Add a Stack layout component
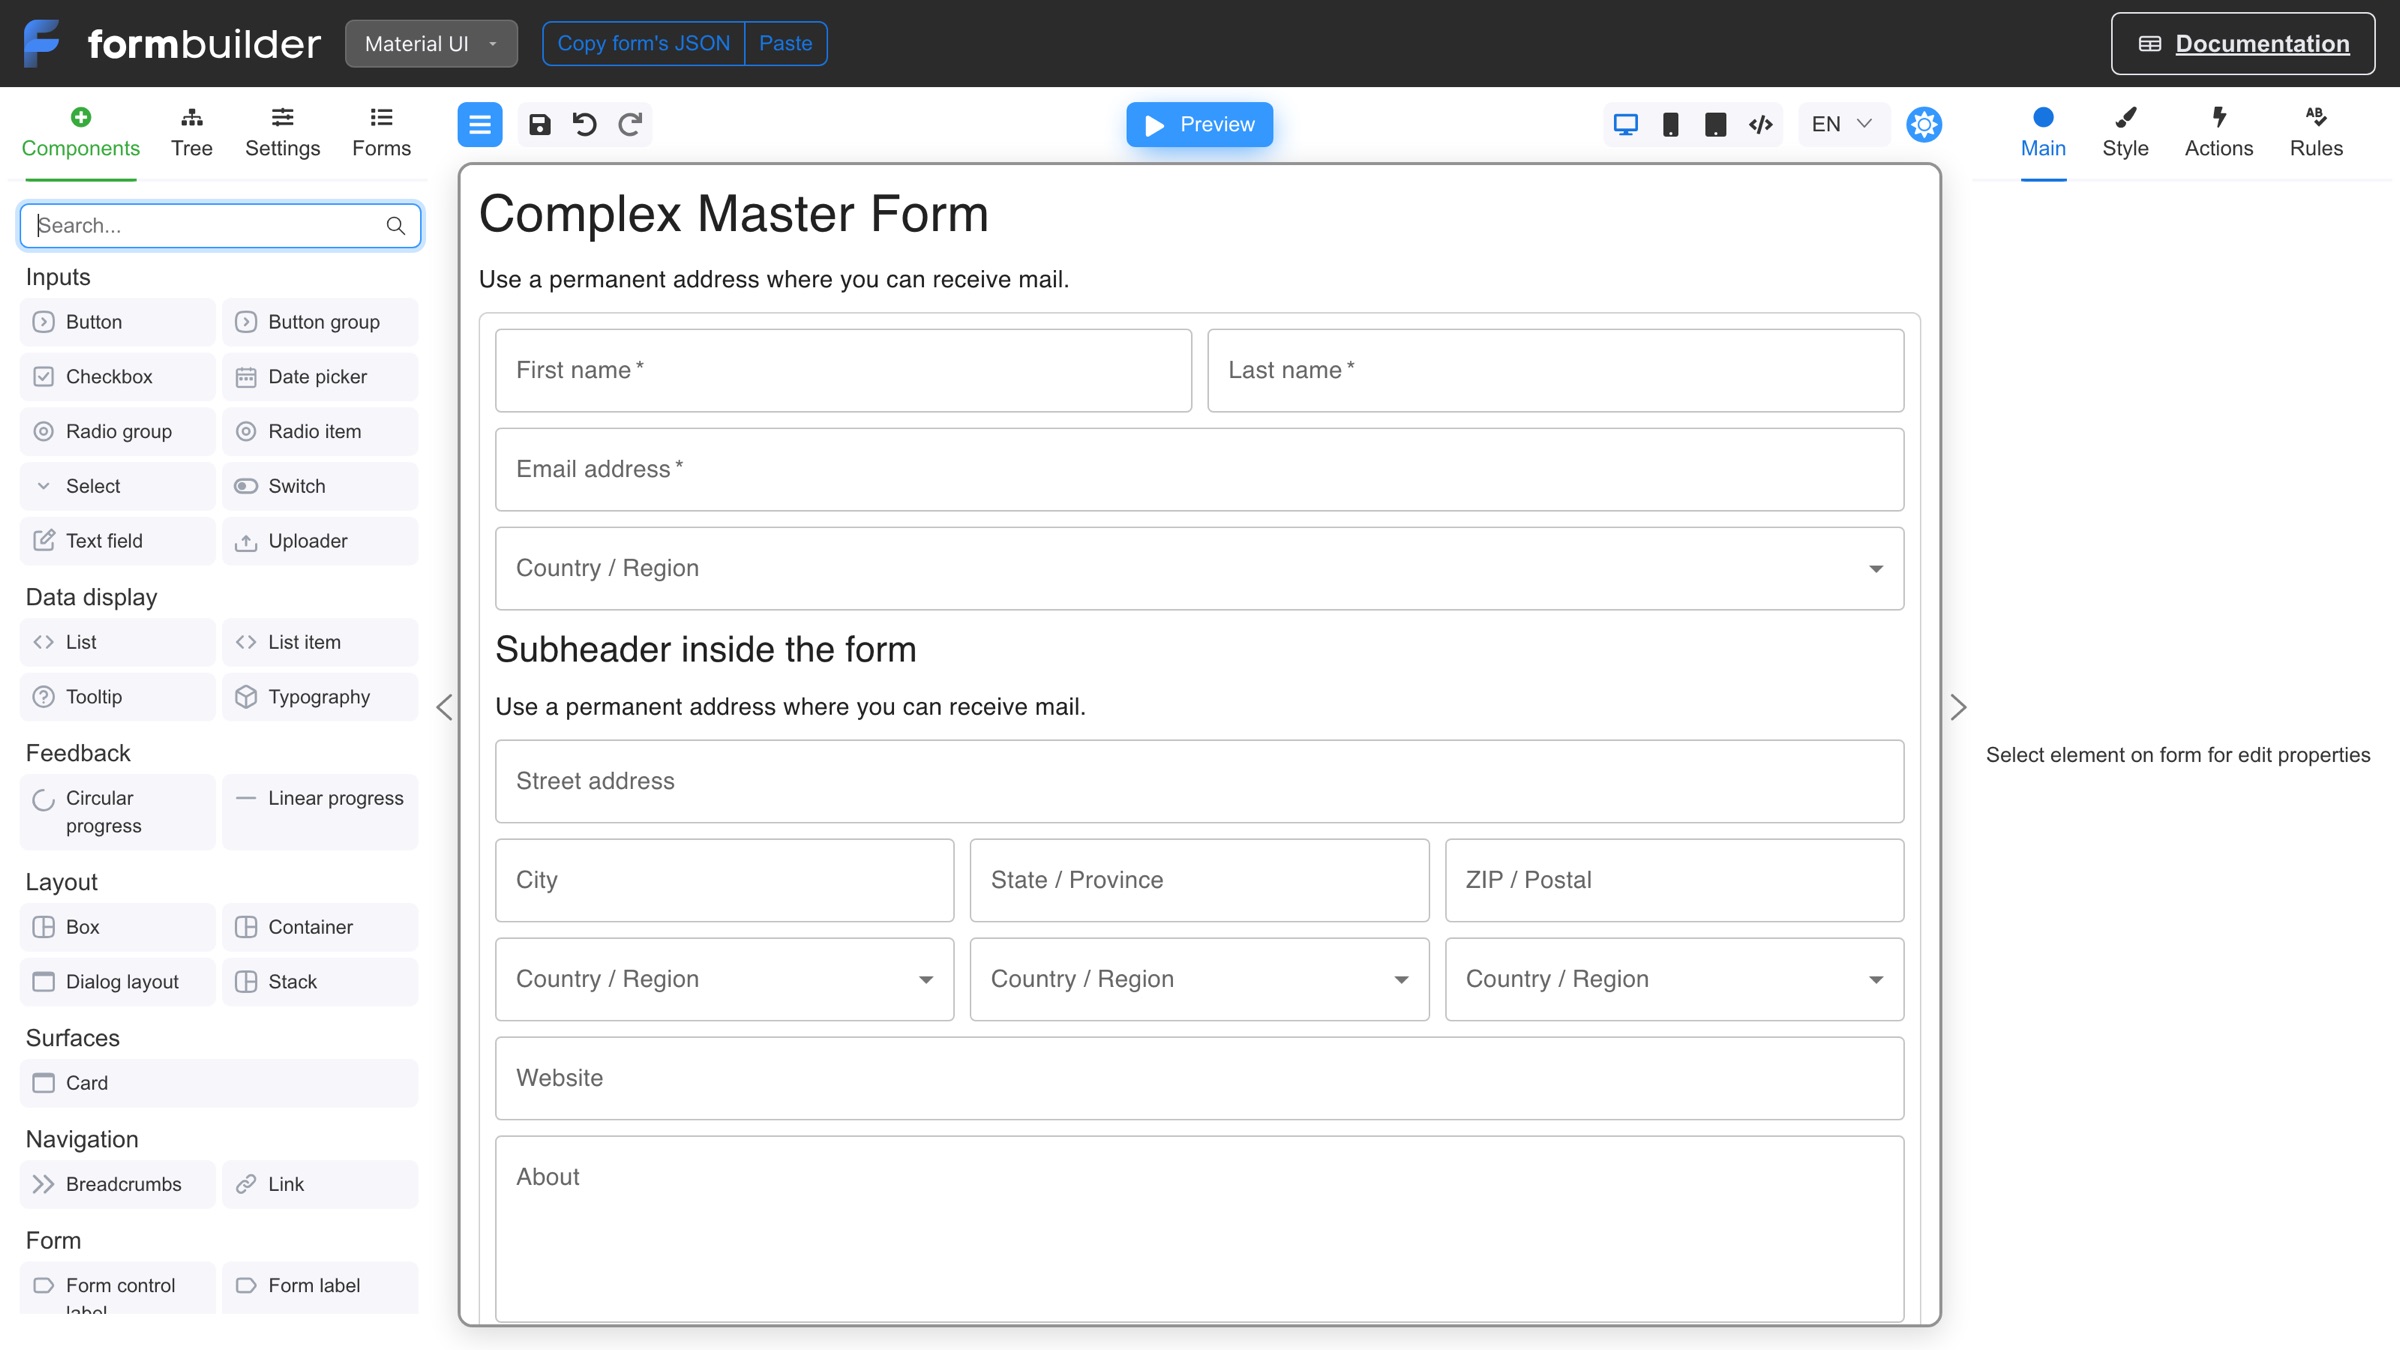 tap(320, 982)
